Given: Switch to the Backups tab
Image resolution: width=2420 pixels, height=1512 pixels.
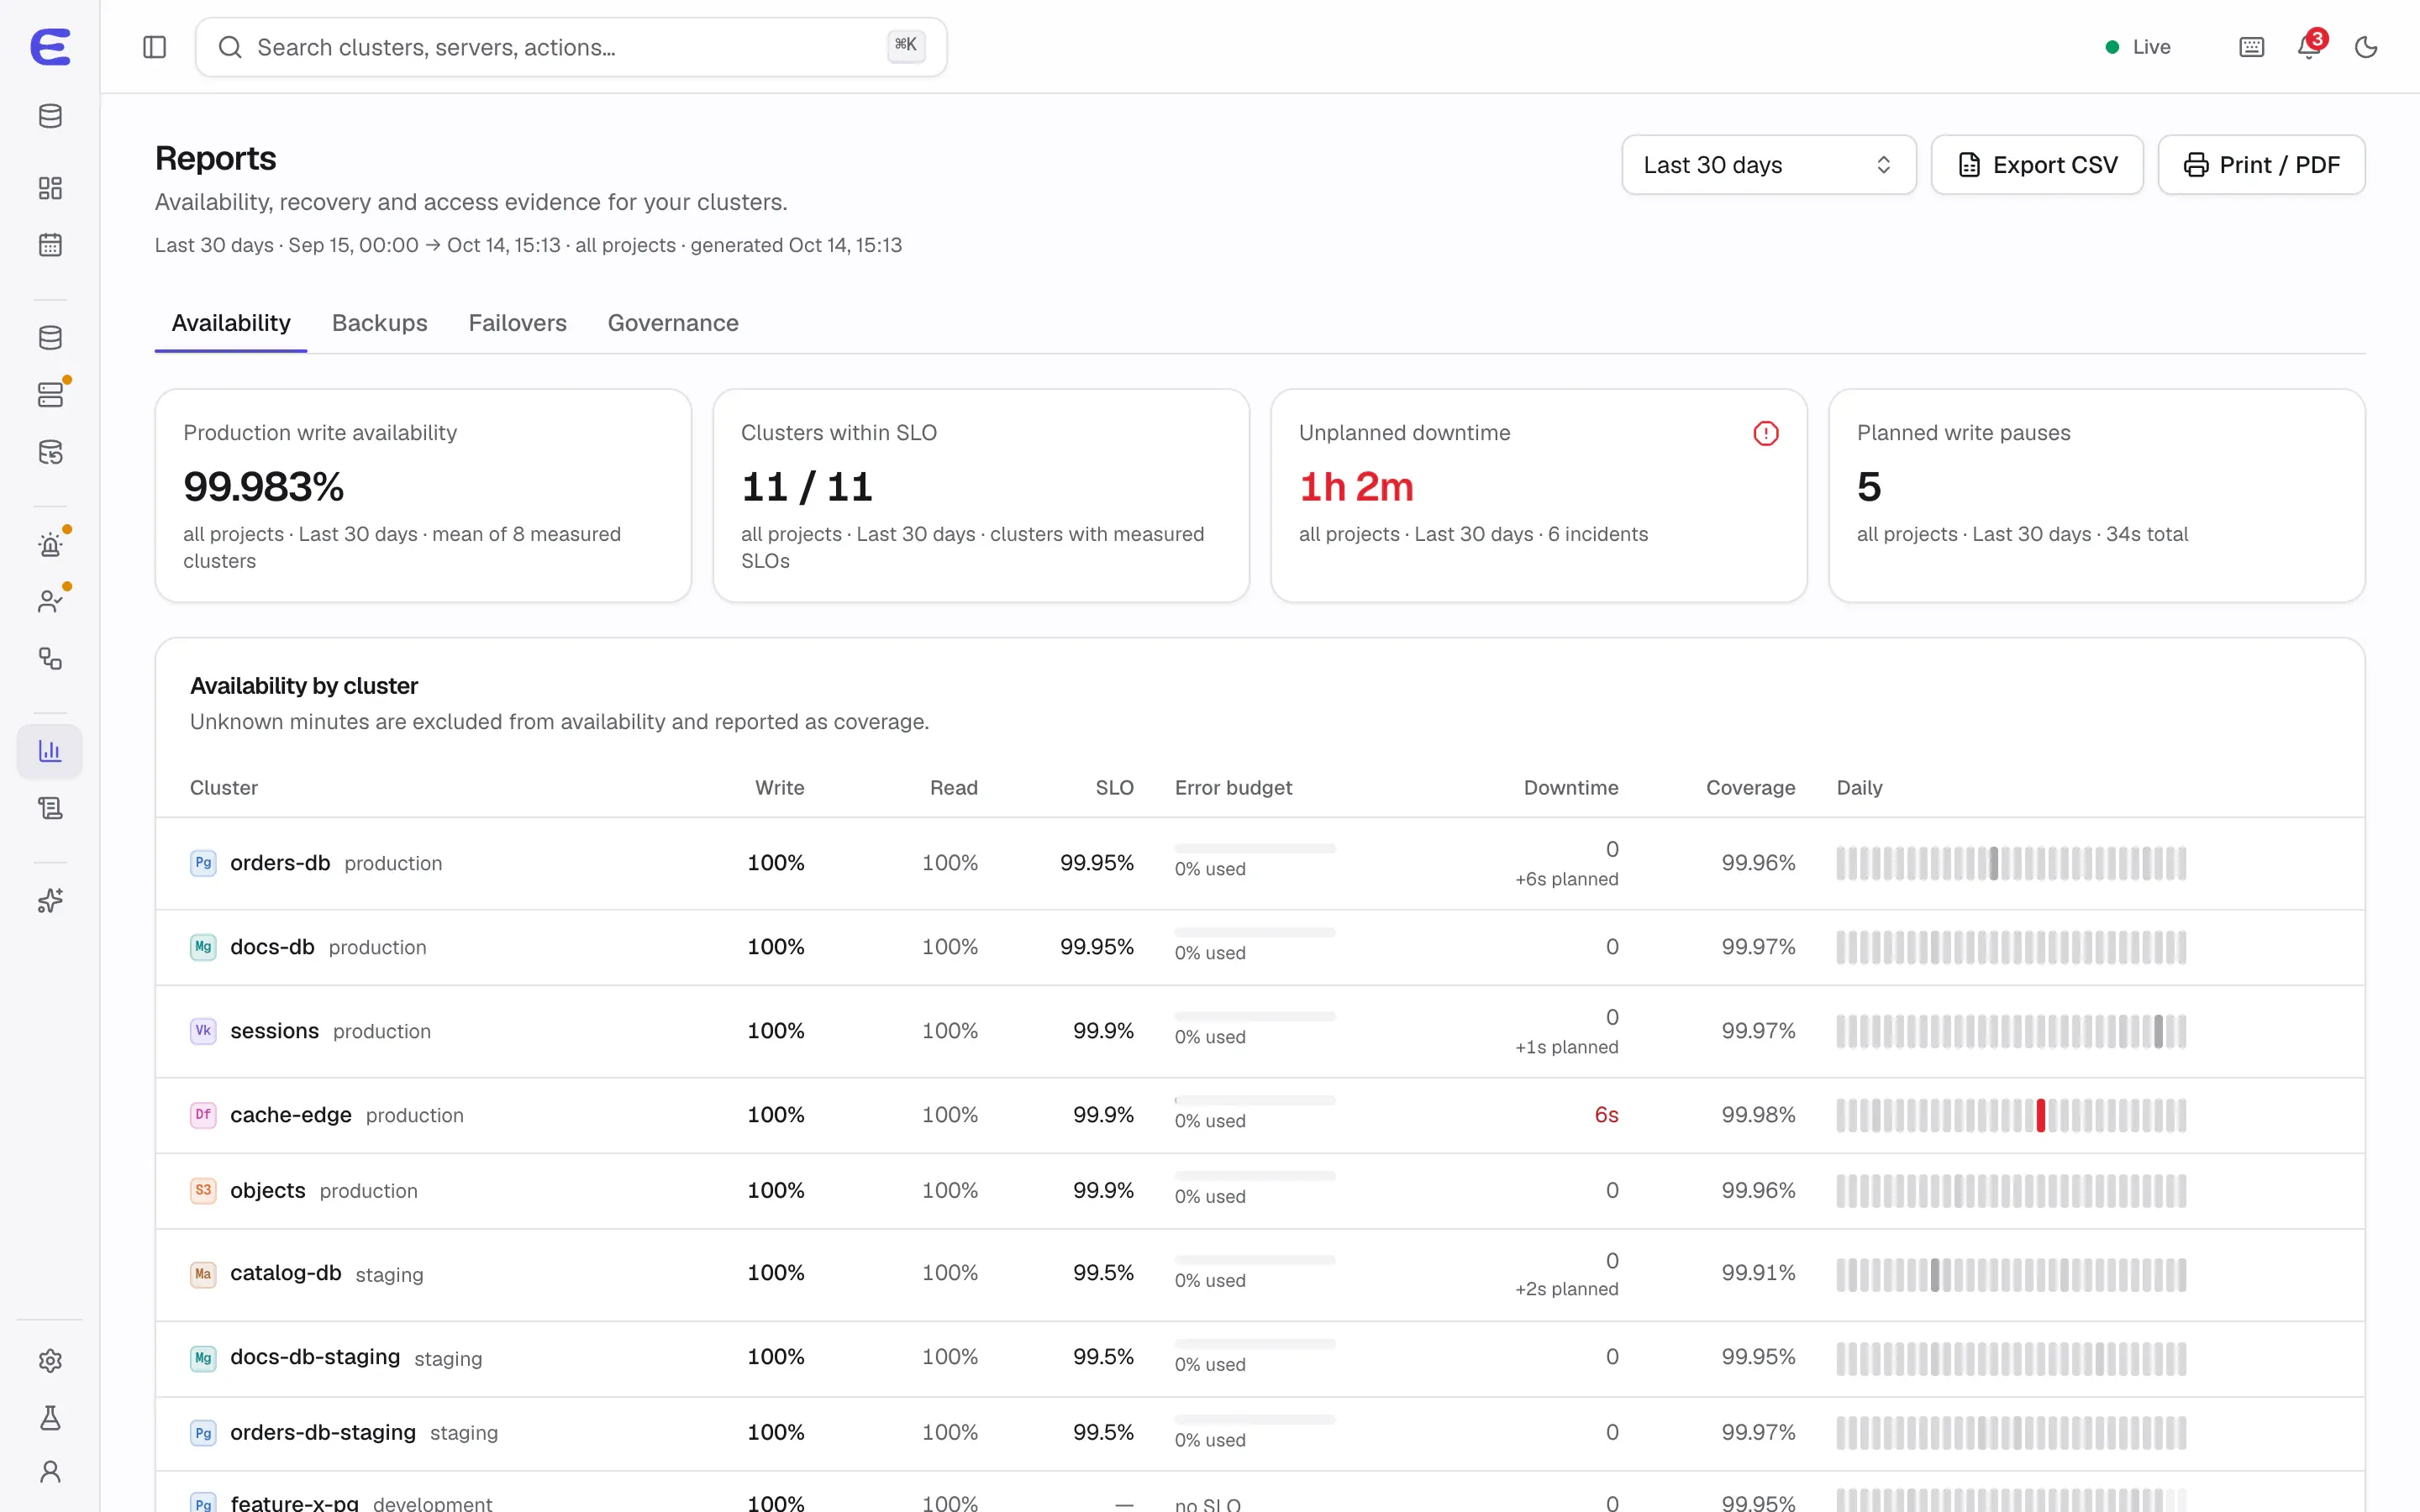Looking at the screenshot, I should pos(379,323).
